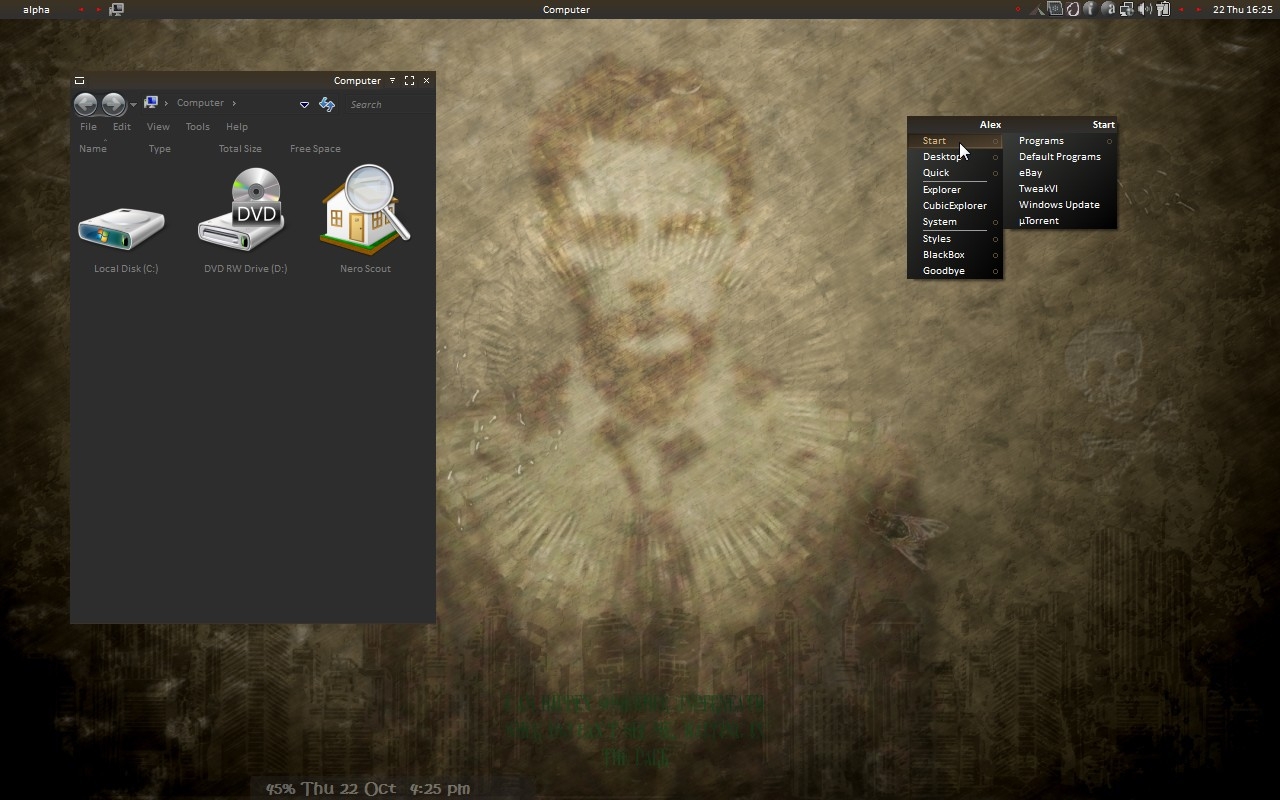Viewport: 1280px width, 800px height.
Task: Sort by the Name column header
Action: click(93, 148)
